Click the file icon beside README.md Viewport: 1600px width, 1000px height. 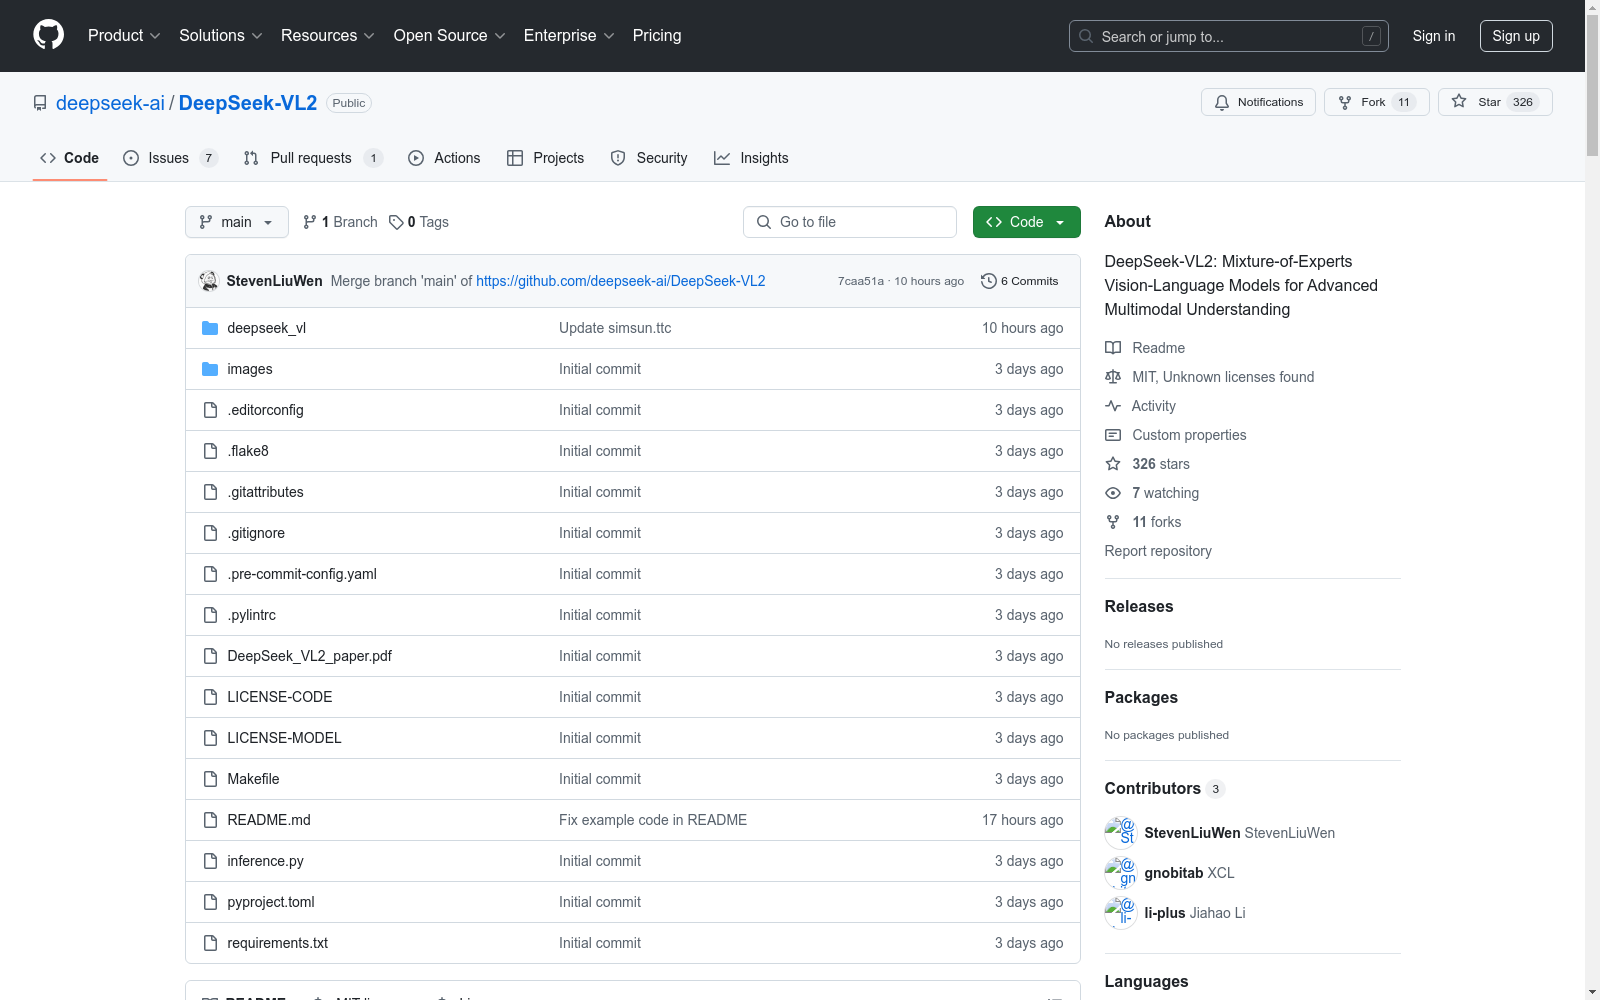210,820
